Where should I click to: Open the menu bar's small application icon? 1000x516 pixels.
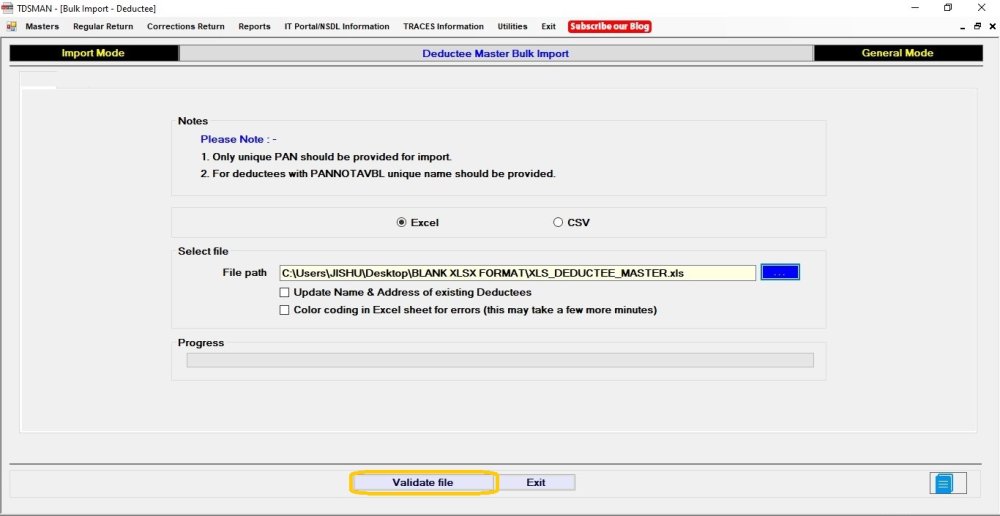point(11,27)
